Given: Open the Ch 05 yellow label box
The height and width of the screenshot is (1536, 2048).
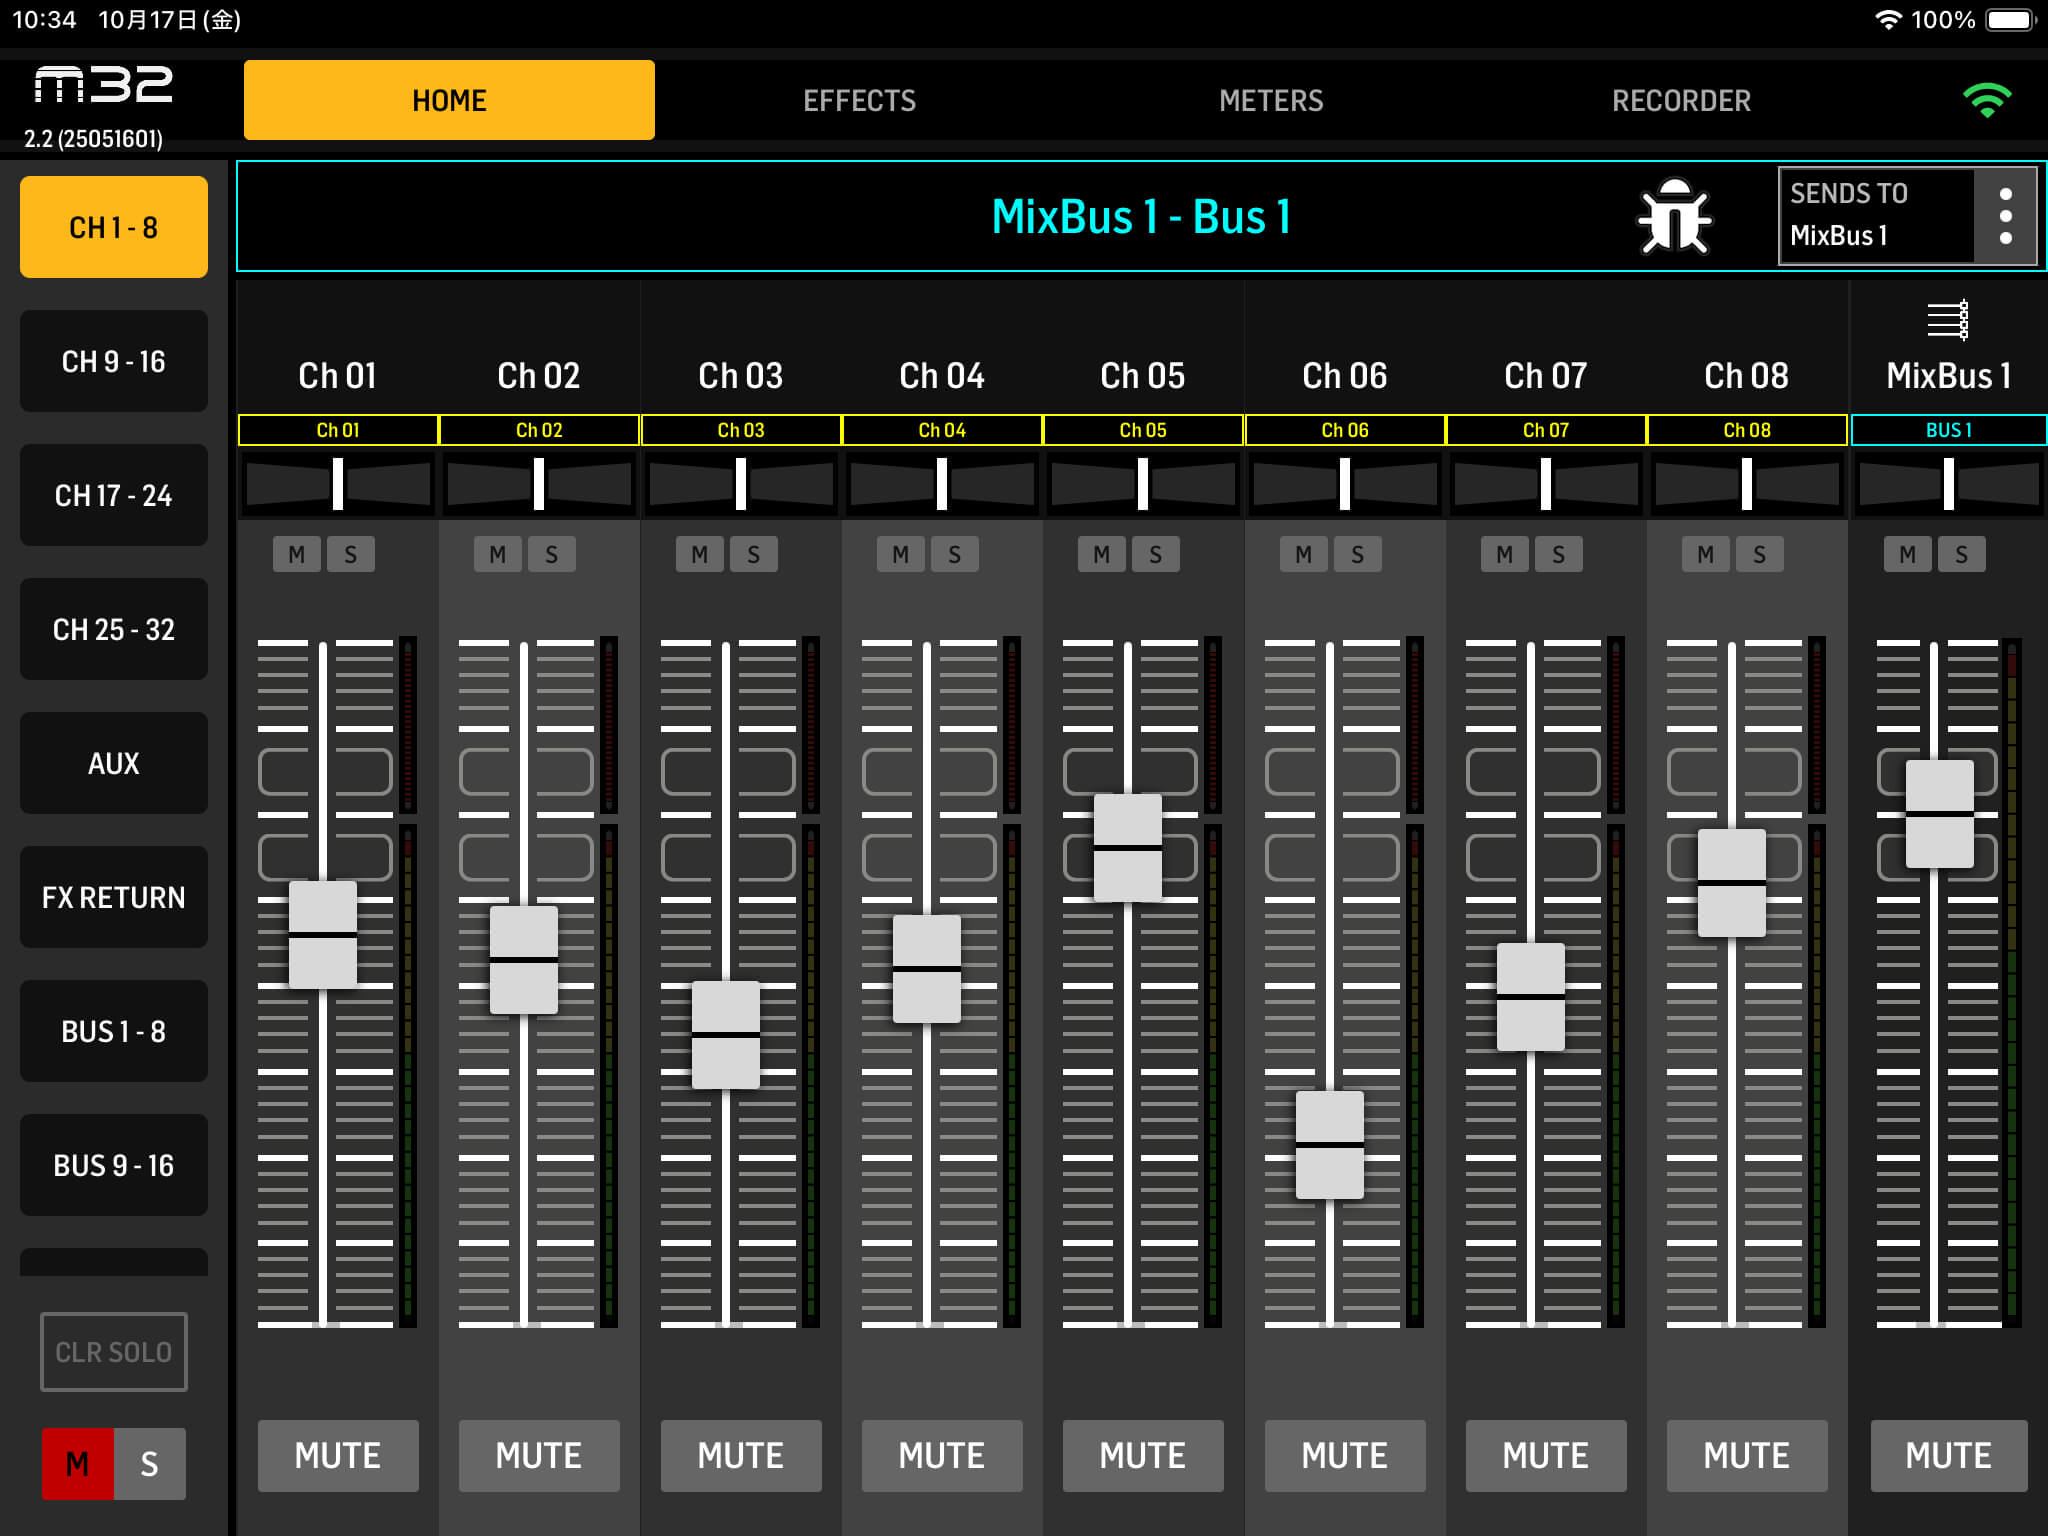Looking at the screenshot, I should pyautogui.click(x=1142, y=430).
